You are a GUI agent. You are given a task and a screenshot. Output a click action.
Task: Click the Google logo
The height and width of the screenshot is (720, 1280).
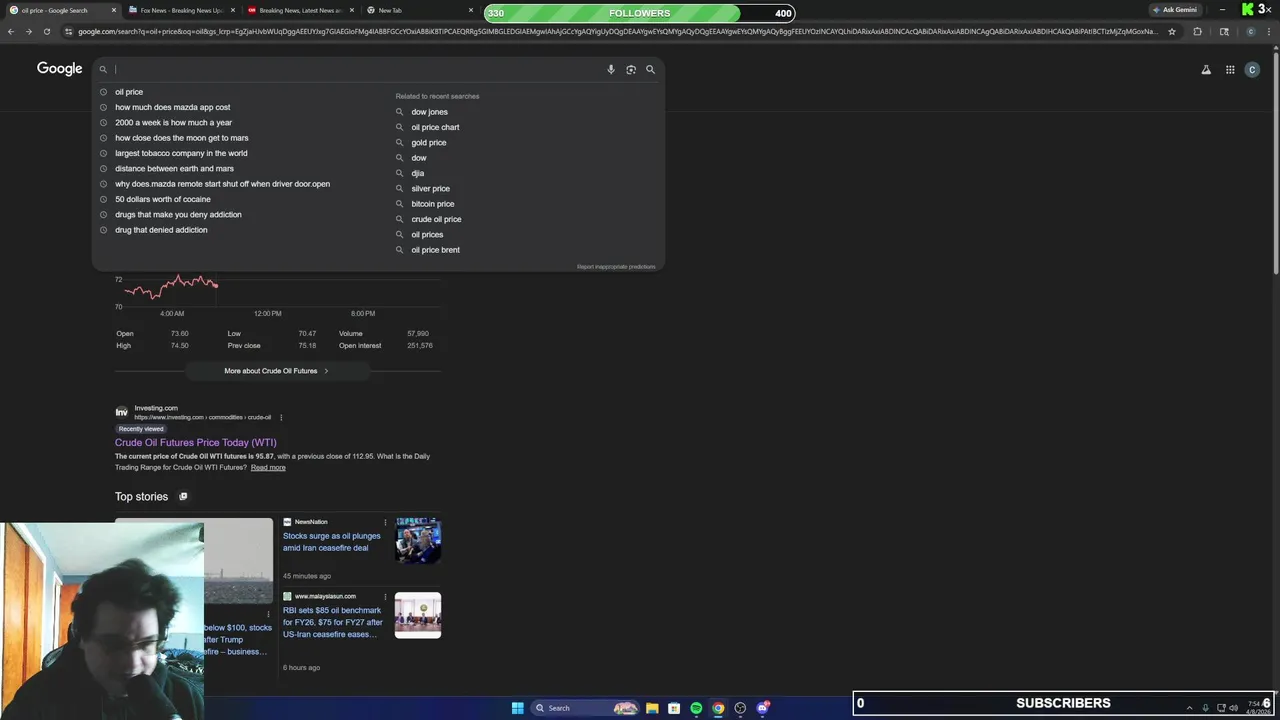pyautogui.click(x=60, y=69)
